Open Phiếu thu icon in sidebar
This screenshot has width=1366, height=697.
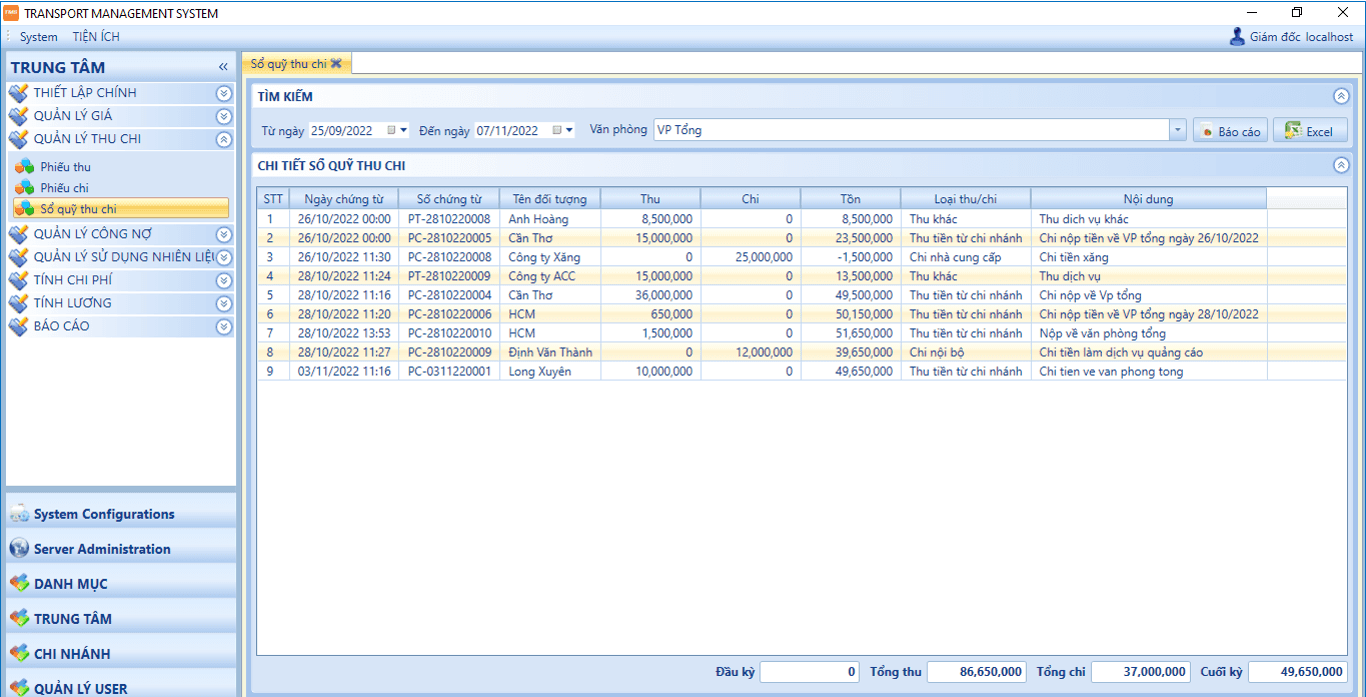[24, 167]
